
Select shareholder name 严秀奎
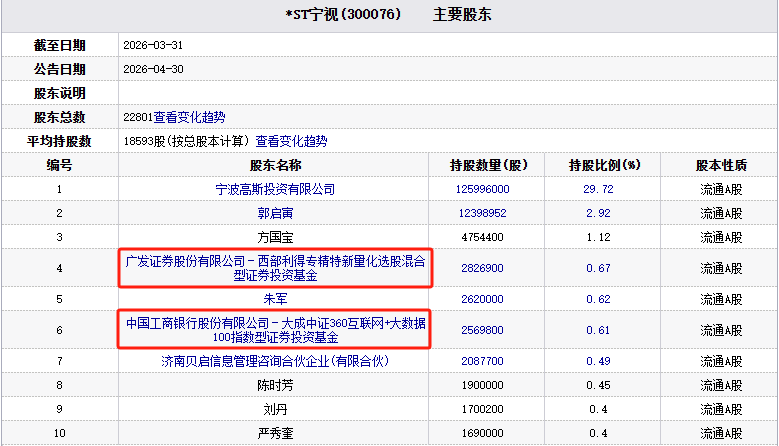click(x=275, y=433)
